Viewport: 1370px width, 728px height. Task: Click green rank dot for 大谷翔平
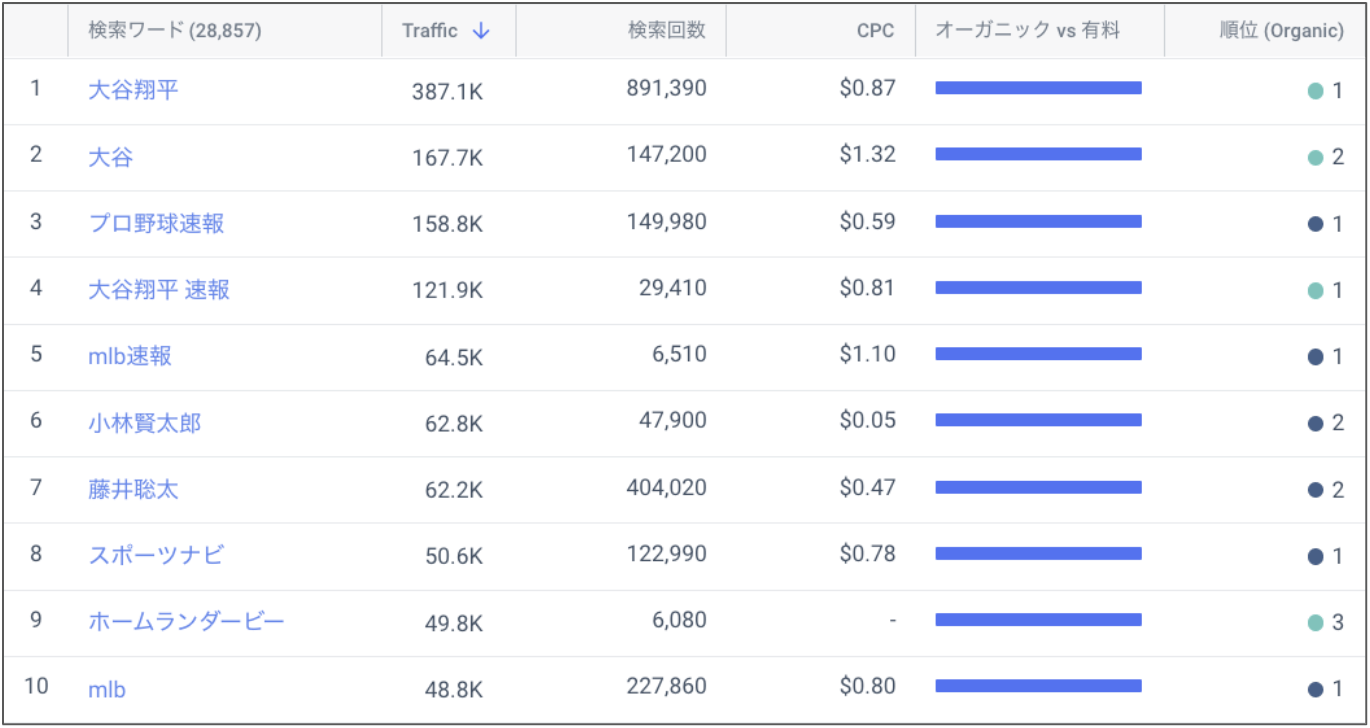coord(1316,91)
